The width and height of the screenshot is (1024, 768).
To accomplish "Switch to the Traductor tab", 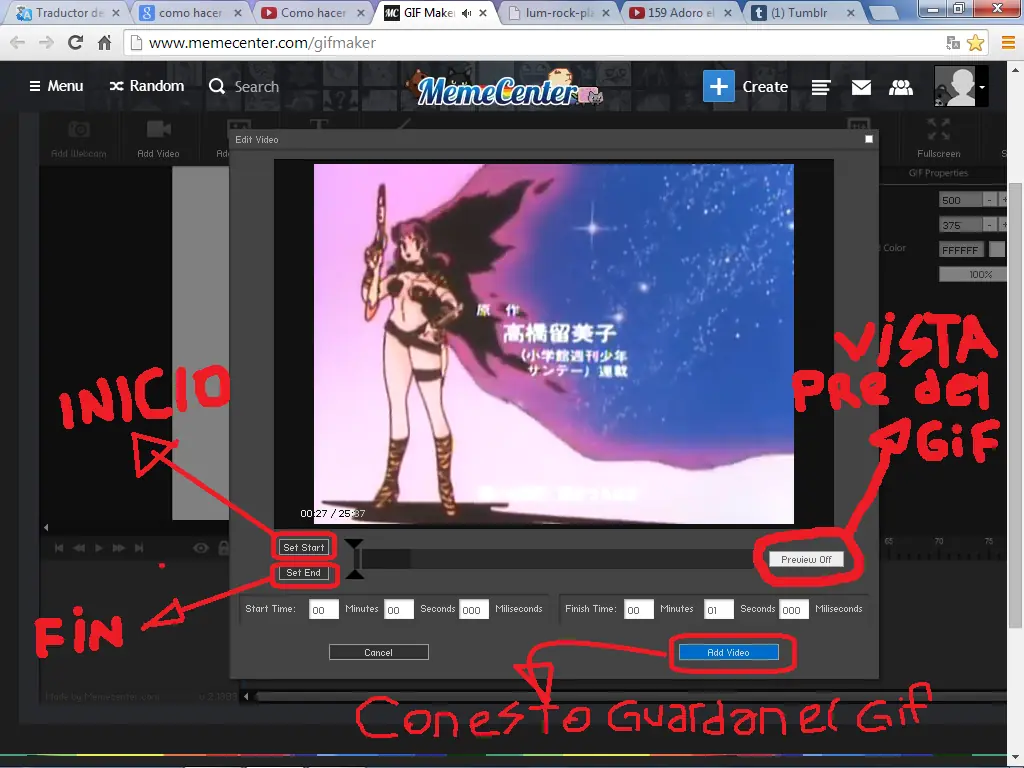I will coord(68,12).
